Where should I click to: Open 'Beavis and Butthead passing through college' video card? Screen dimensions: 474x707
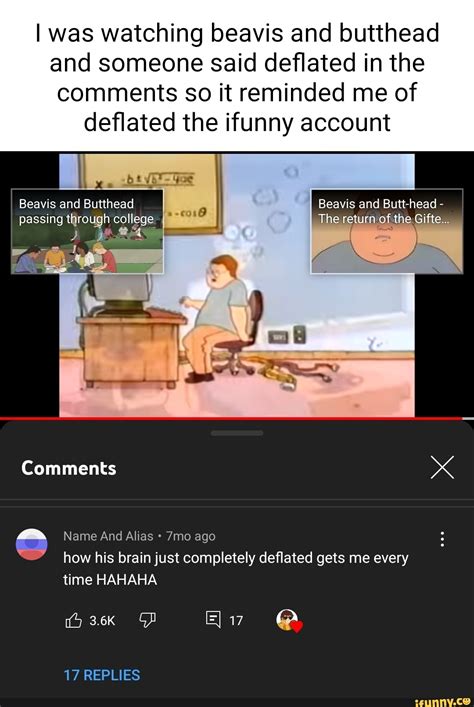tap(87, 231)
